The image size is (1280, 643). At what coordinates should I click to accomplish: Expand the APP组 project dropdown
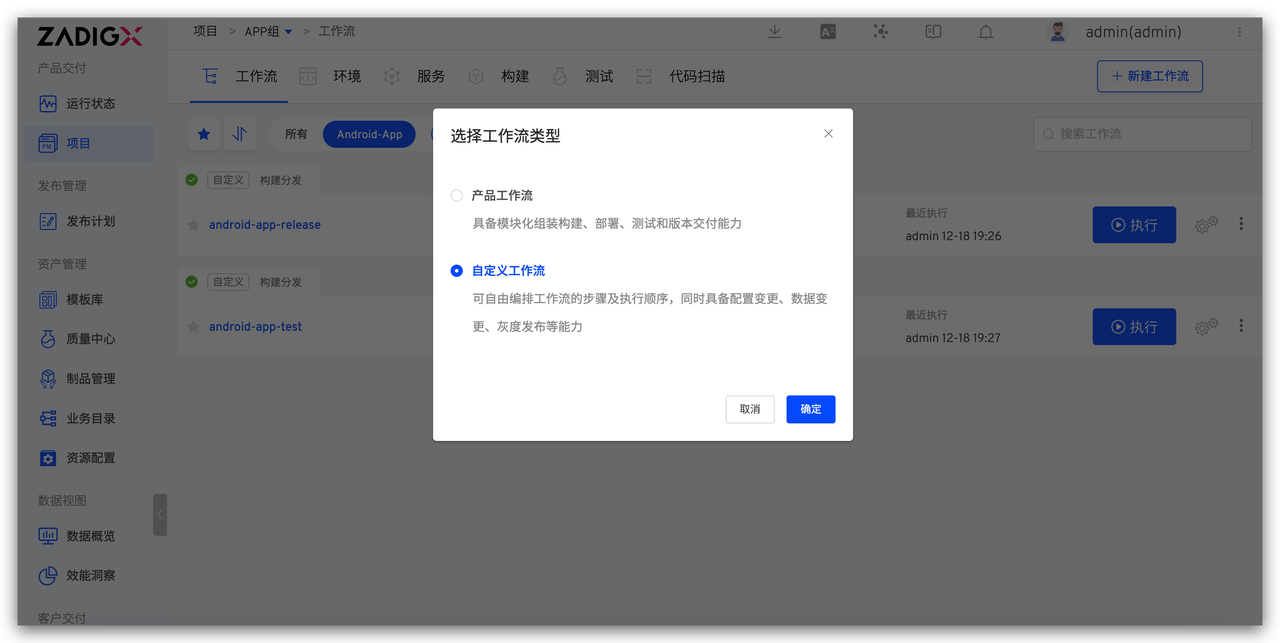coord(289,32)
